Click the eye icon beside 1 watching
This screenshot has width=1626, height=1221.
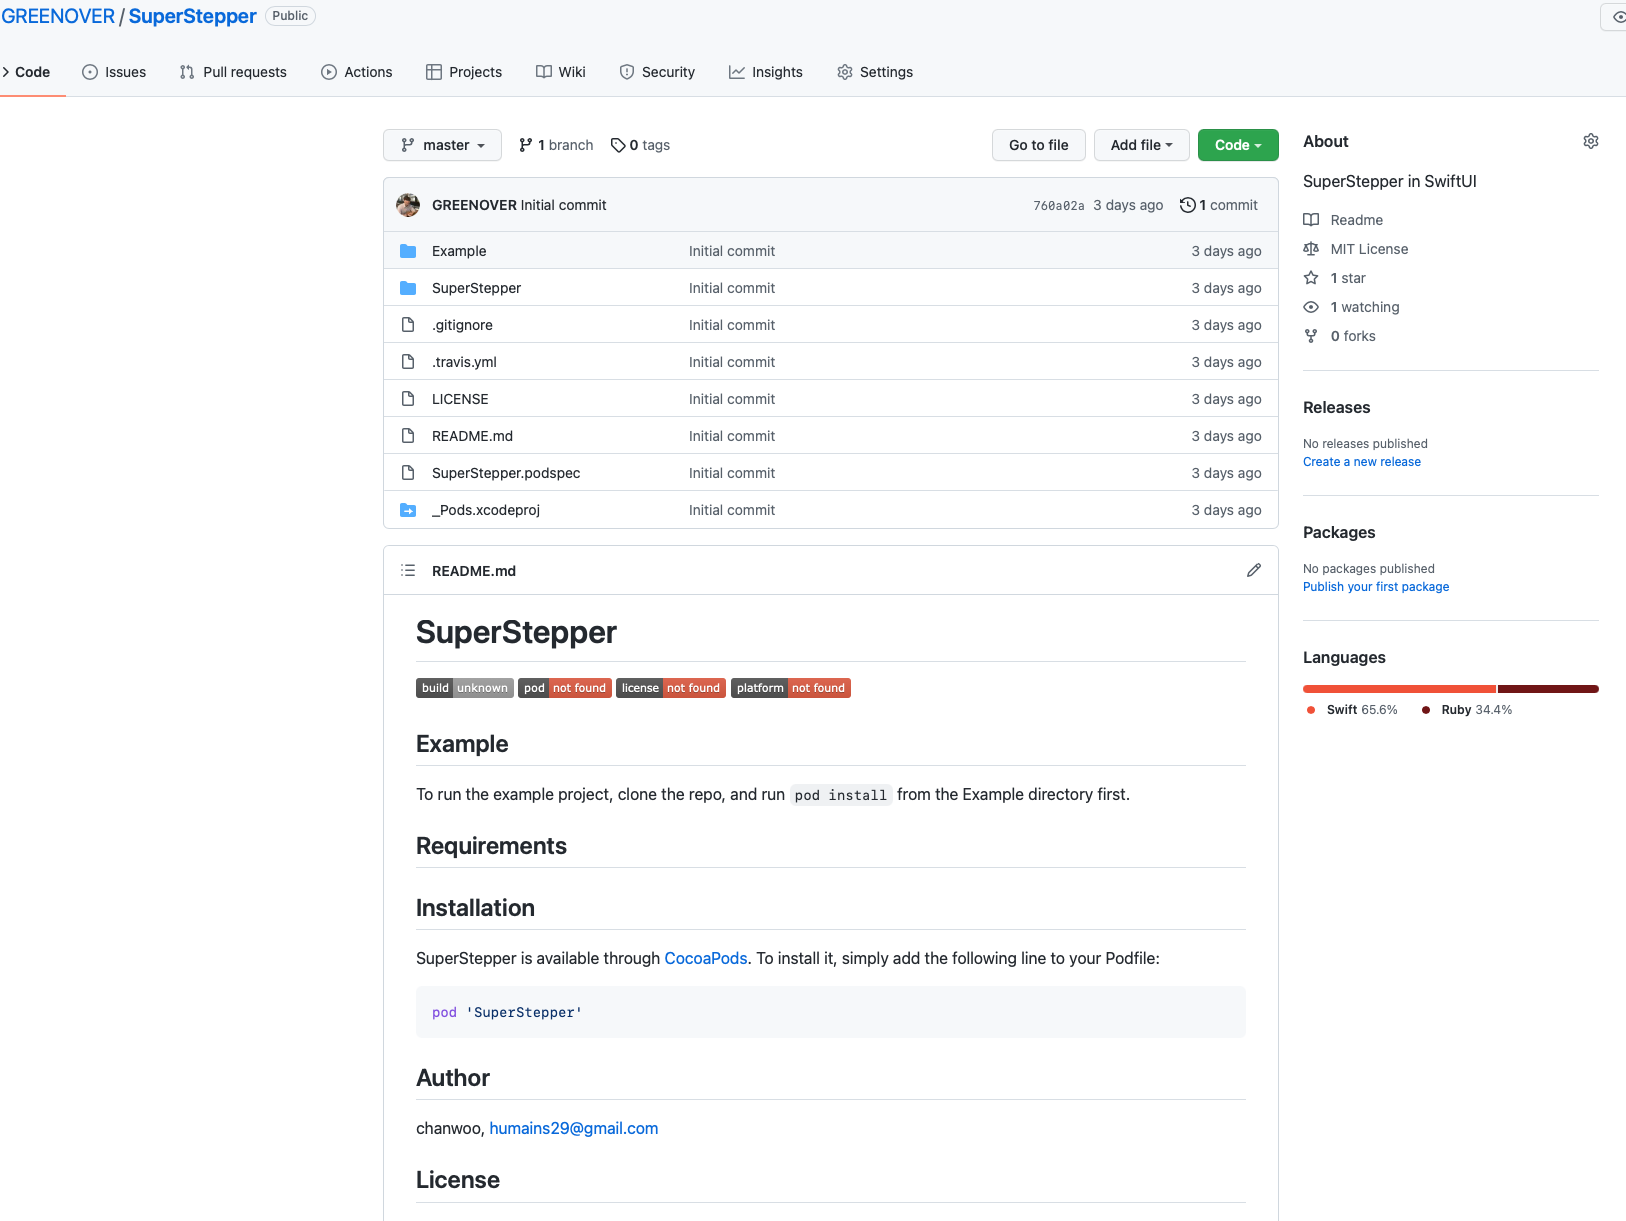point(1311,307)
